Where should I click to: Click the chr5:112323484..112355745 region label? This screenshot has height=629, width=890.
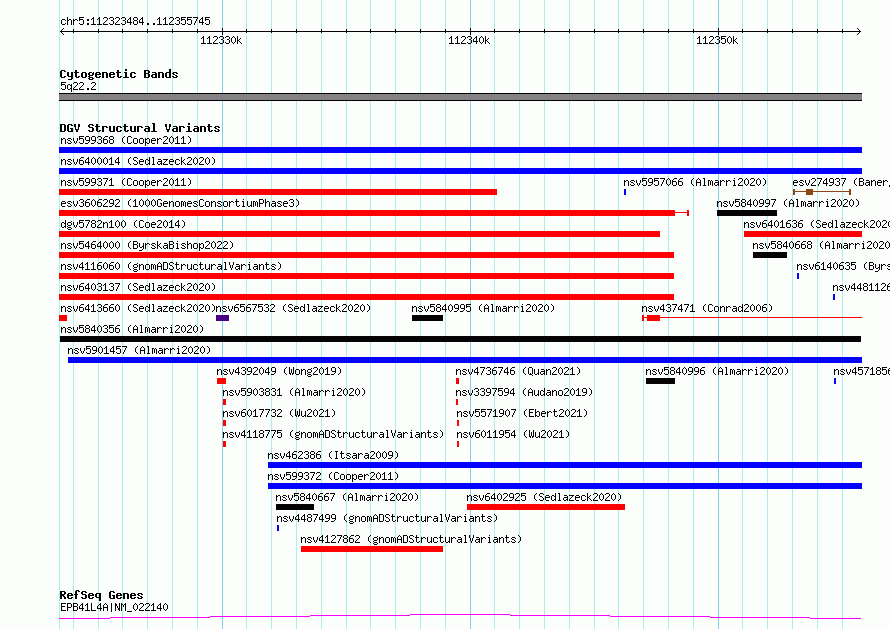(135, 21)
